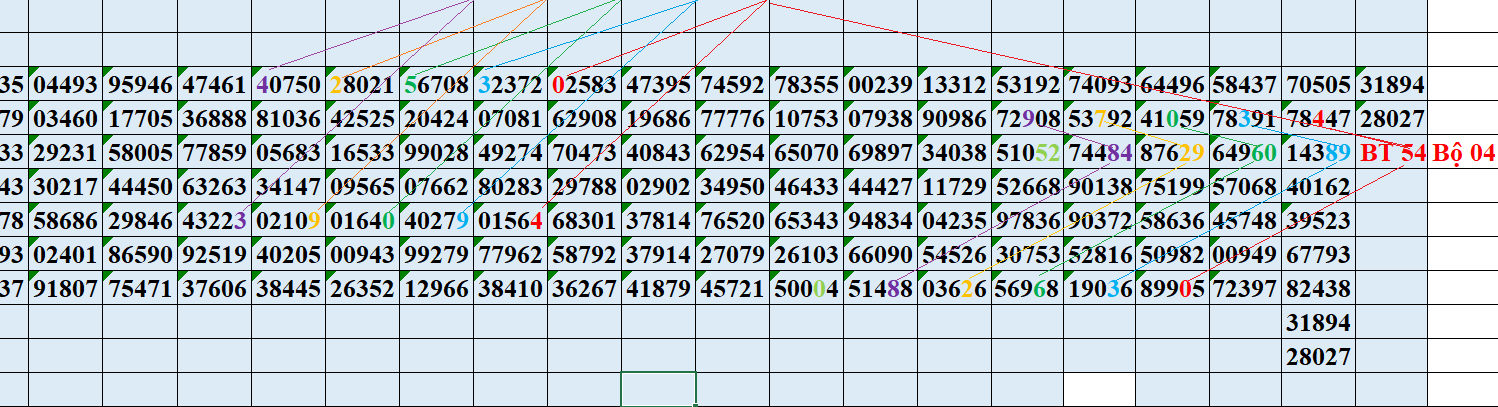Select the cell containing 04493

pyautogui.click(x=65, y=85)
